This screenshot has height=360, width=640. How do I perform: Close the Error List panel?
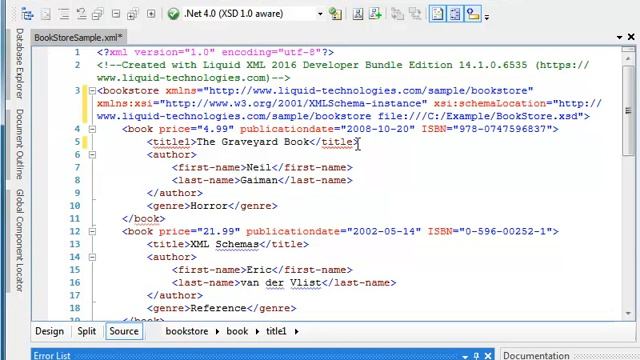click(488, 356)
